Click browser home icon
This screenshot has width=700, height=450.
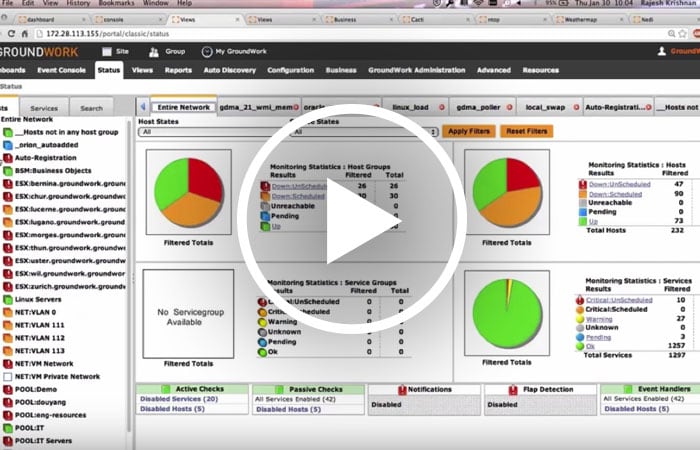[x=25, y=33]
